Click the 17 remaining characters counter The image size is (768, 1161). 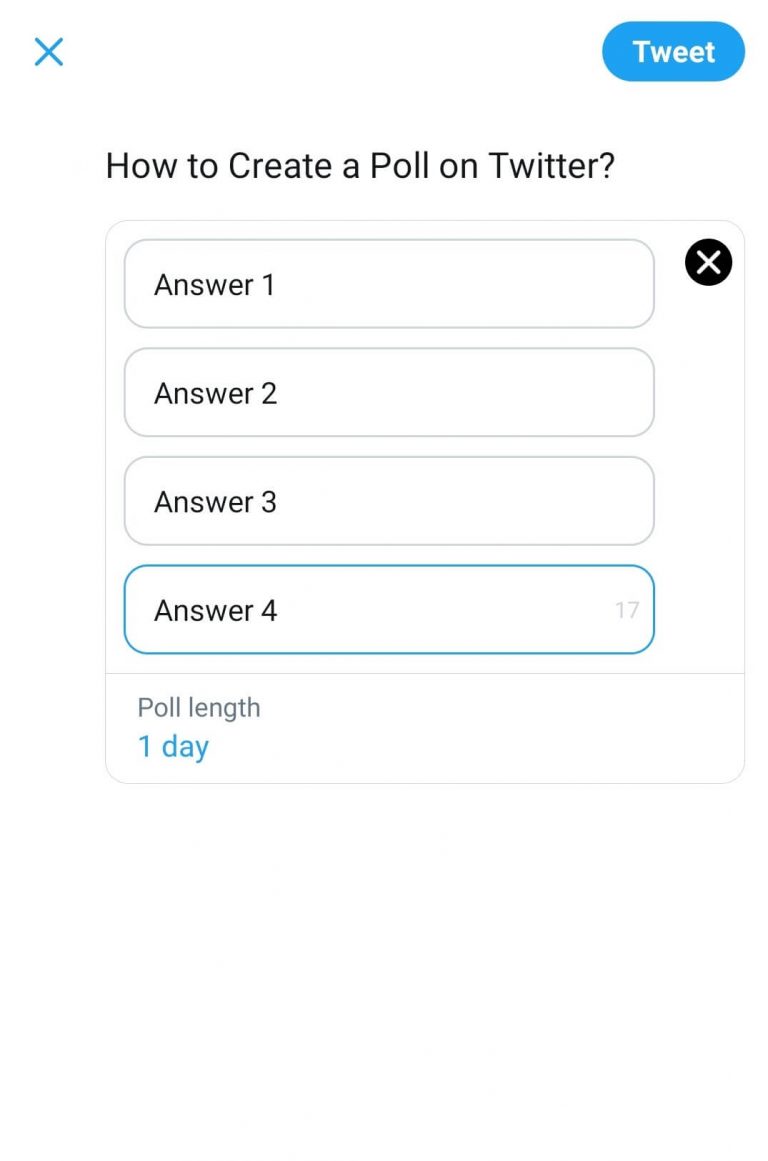(627, 610)
